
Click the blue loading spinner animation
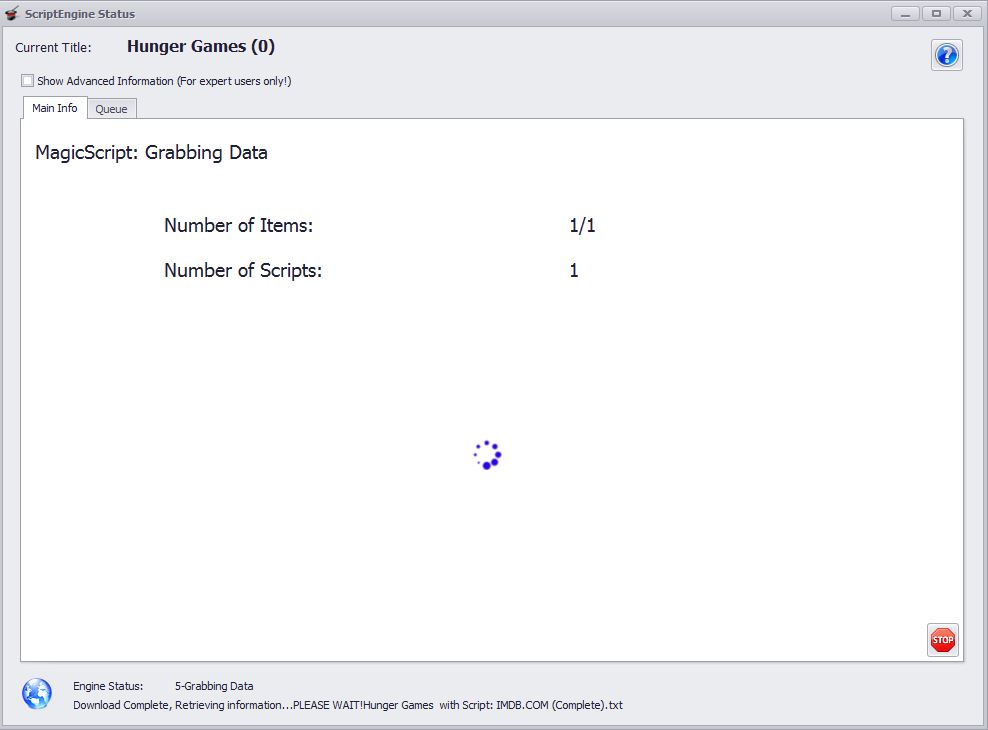pyautogui.click(x=487, y=455)
